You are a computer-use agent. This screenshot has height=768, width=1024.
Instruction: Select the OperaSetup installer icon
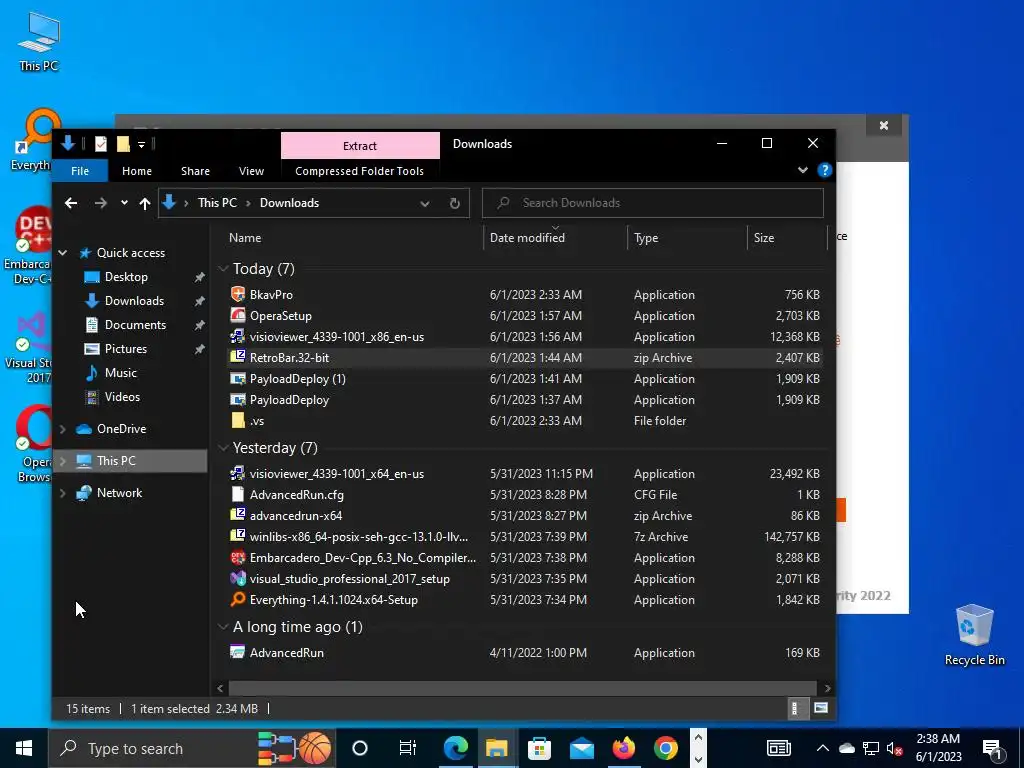tap(238, 315)
